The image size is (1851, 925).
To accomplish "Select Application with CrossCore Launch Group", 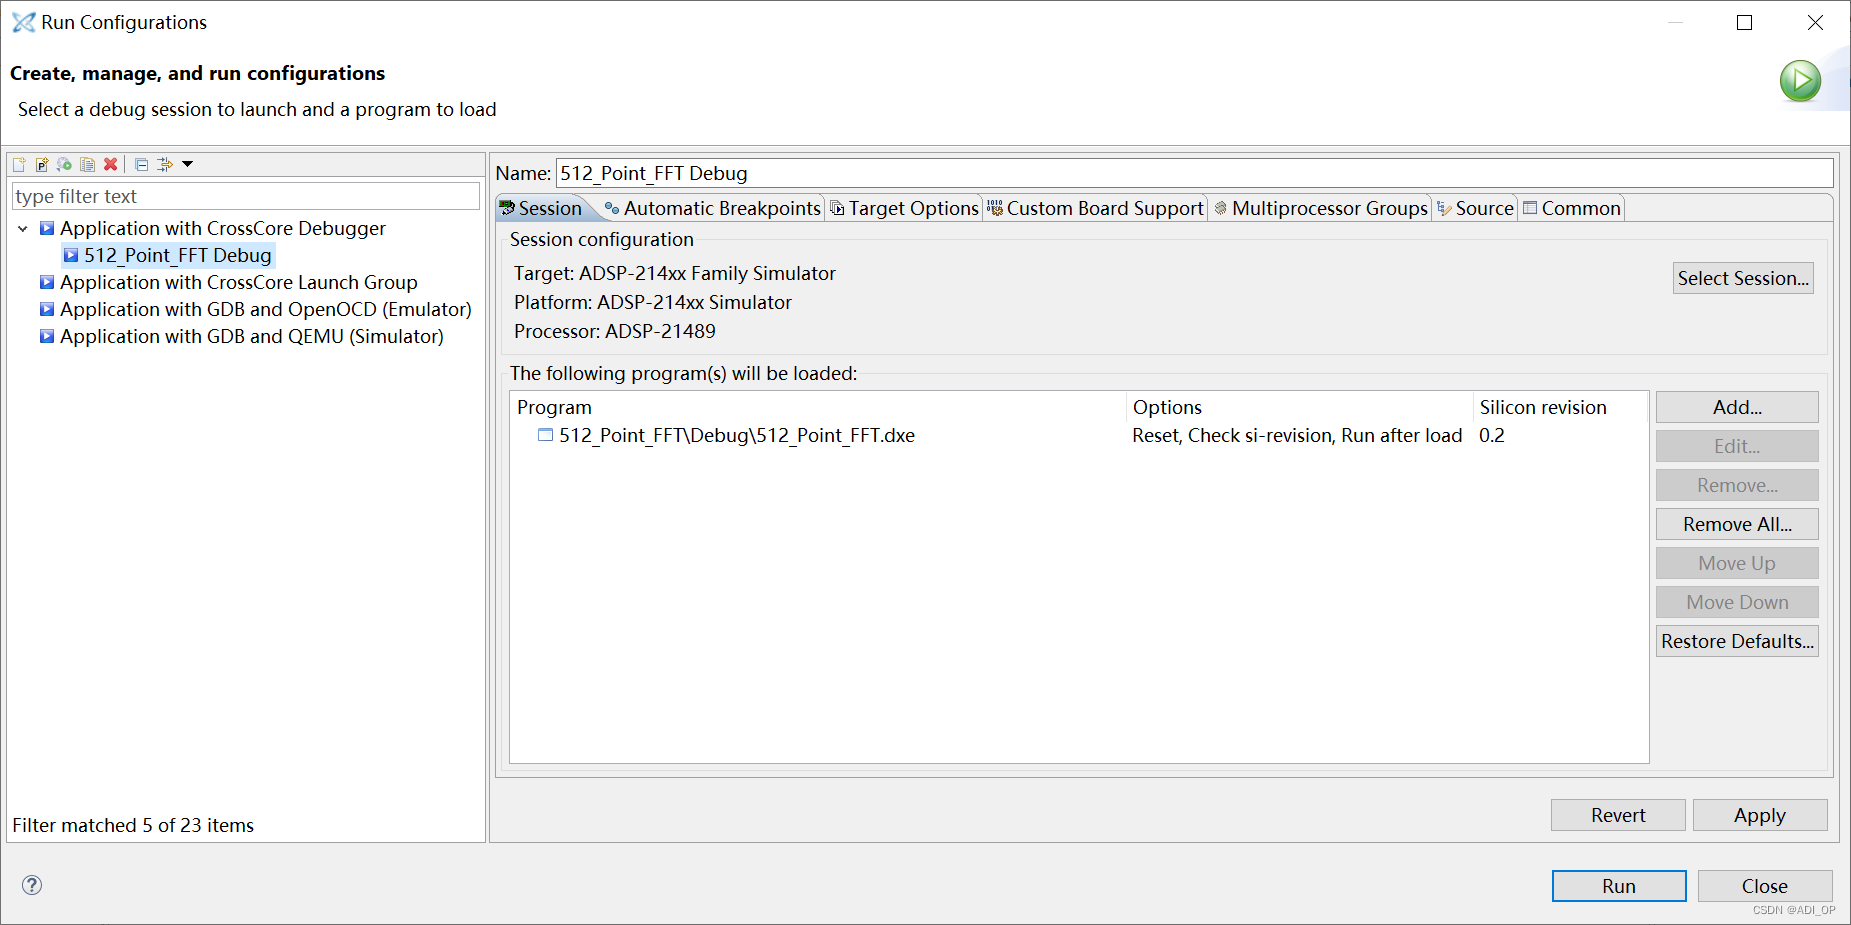I will pyautogui.click(x=238, y=282).
